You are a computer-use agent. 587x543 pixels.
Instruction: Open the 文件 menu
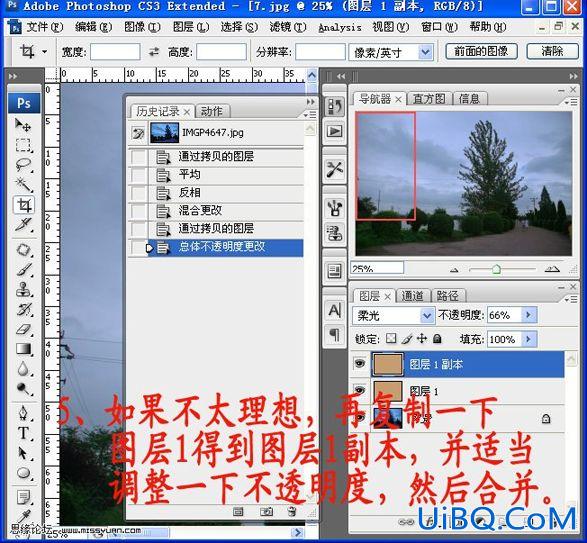pos(44,27)
